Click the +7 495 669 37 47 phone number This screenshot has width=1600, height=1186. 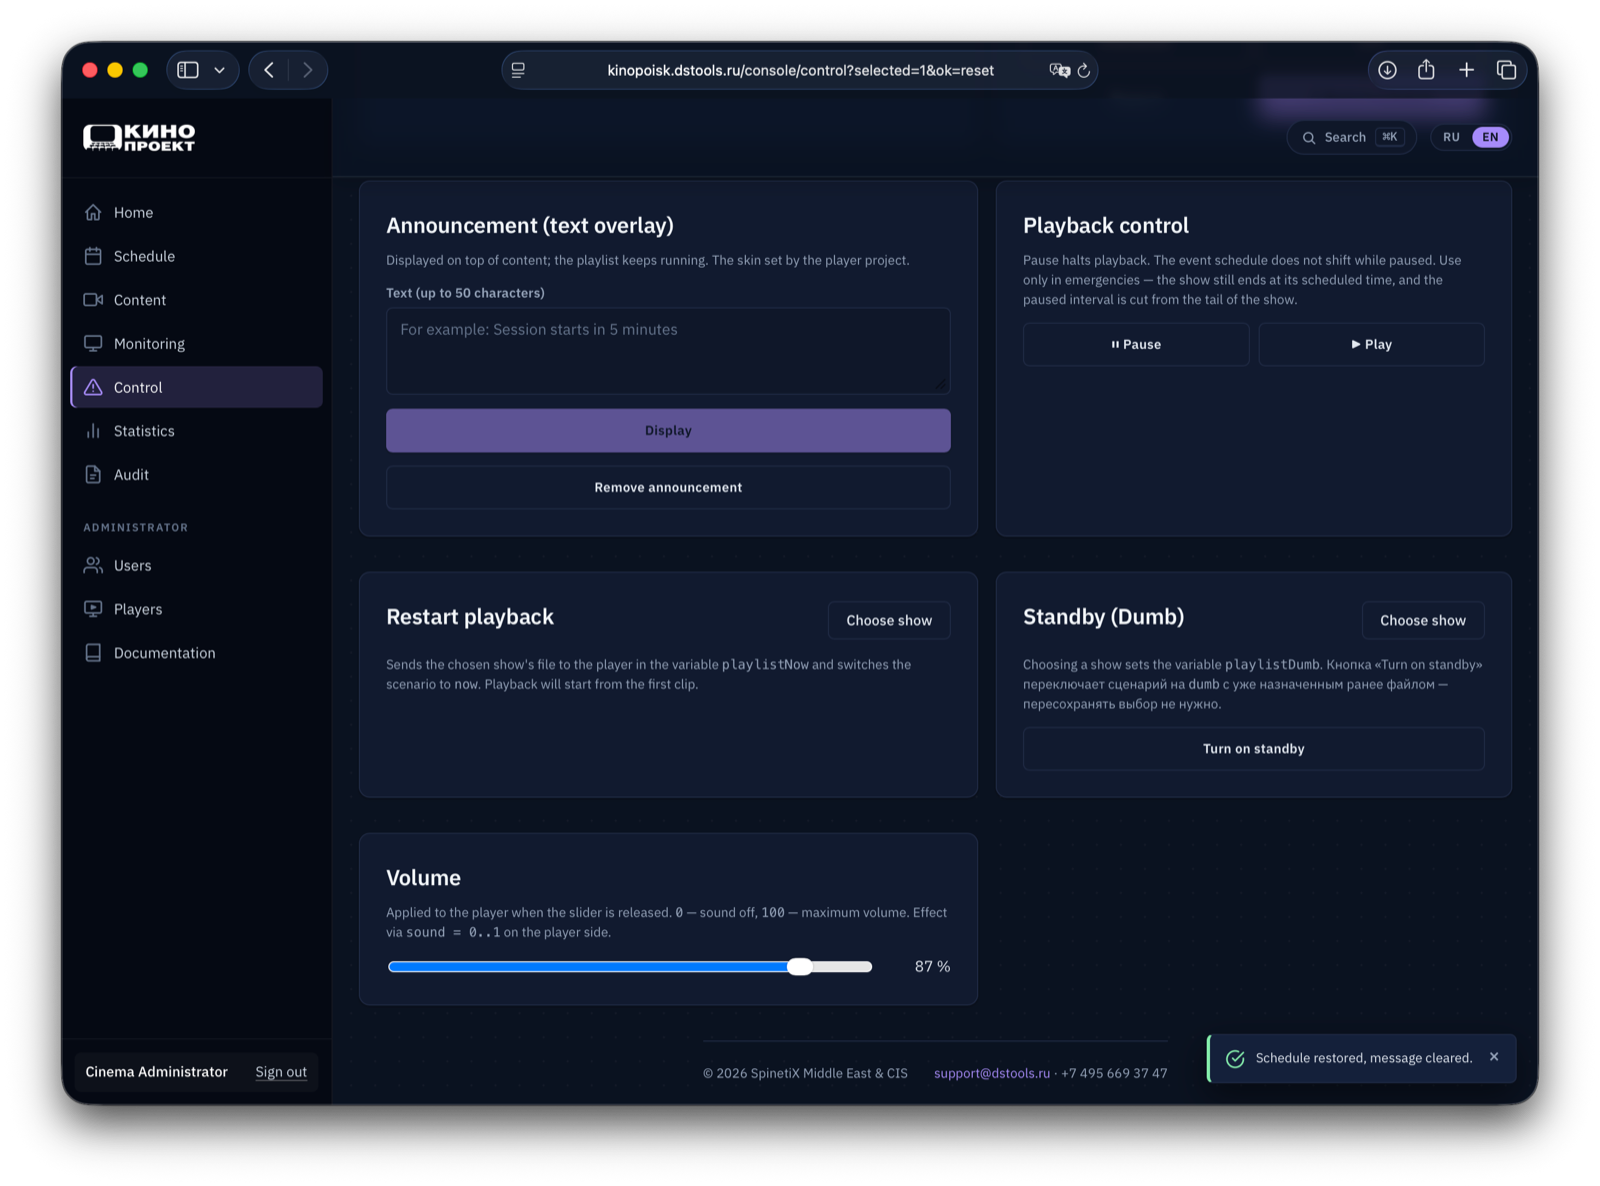(x=1114, y=1073)
